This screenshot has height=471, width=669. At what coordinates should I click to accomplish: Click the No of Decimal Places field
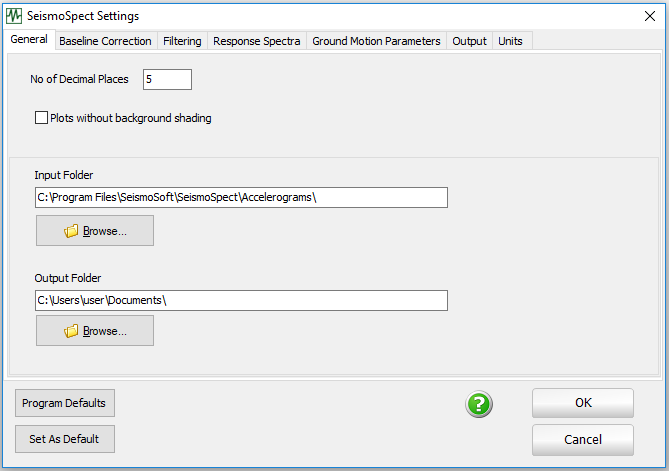(x=167, y=79)
